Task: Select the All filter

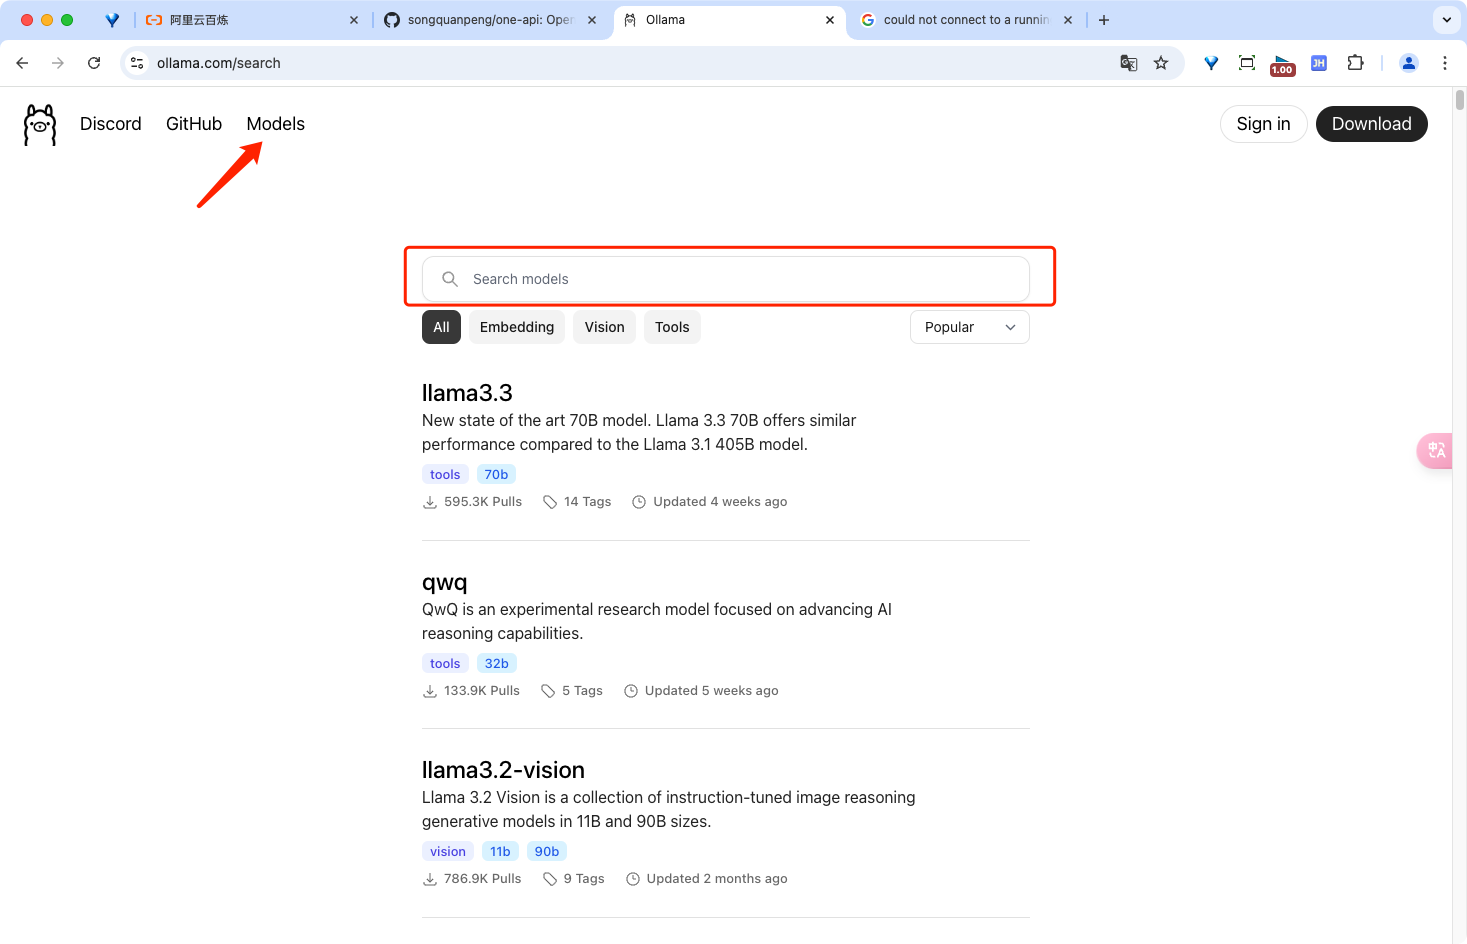Action: (x=441, y=327)
